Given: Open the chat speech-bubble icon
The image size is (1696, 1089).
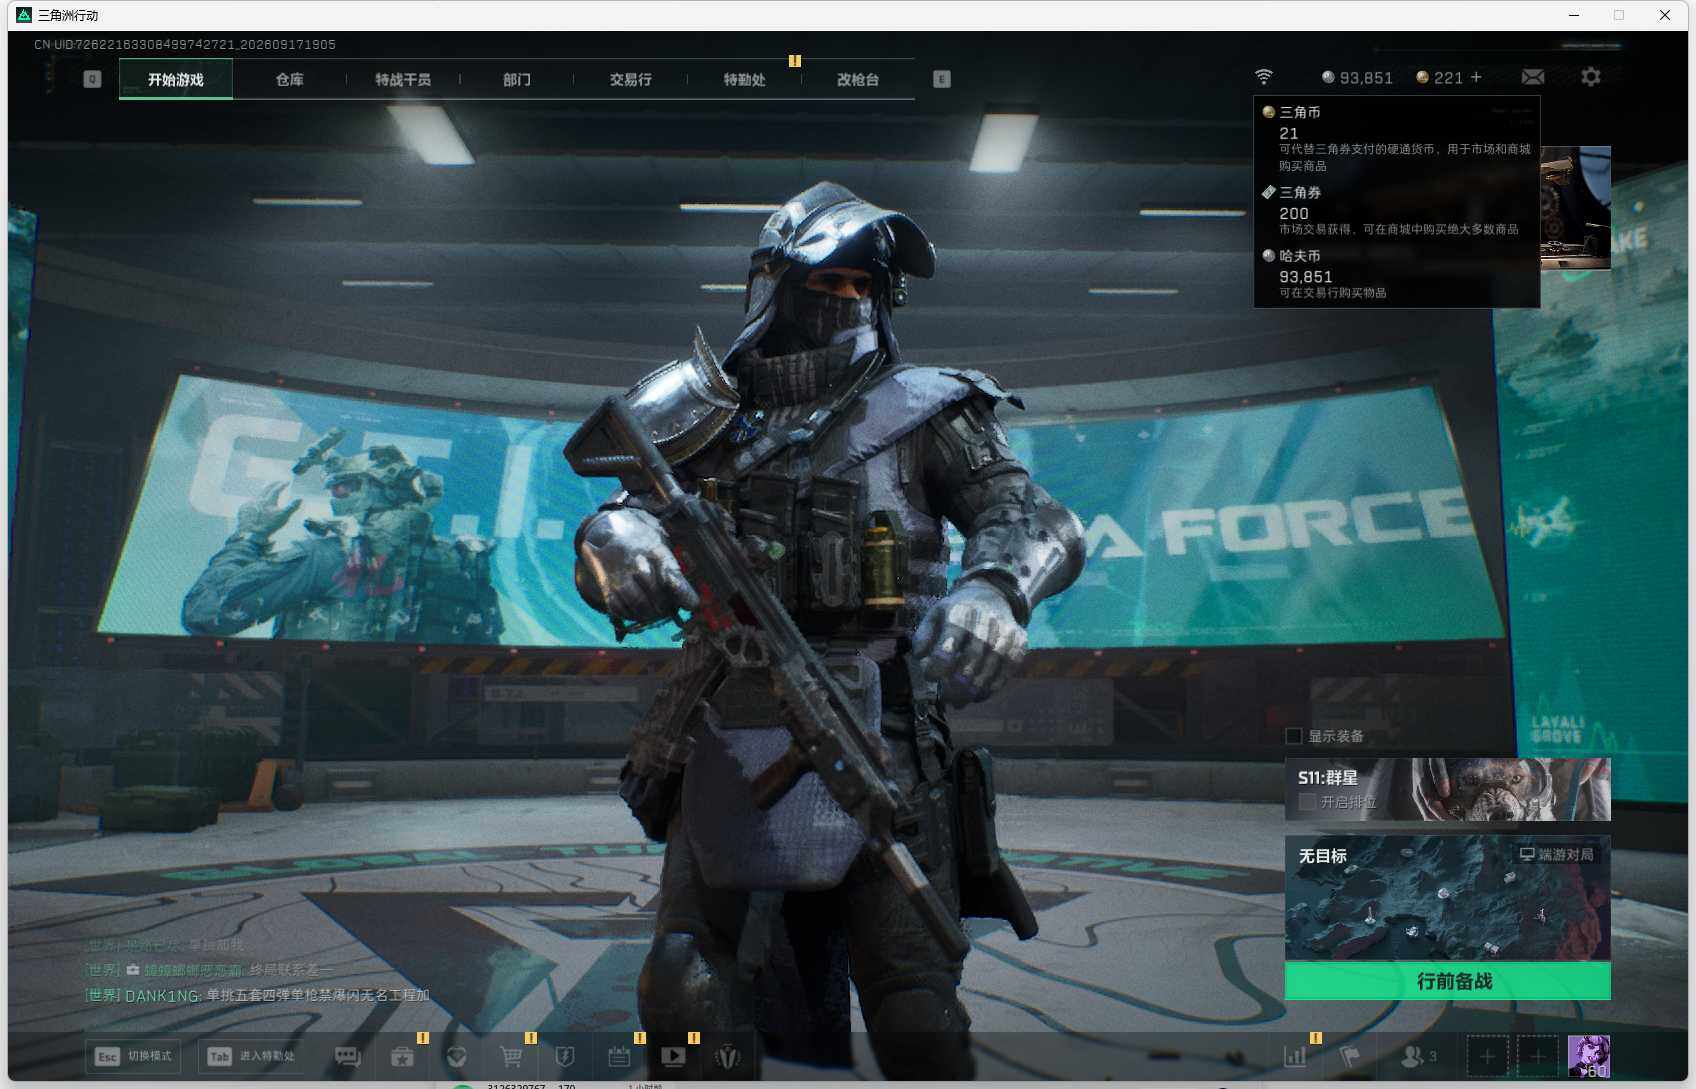Looking at the screenshot, I should [x=348, y=1057].
